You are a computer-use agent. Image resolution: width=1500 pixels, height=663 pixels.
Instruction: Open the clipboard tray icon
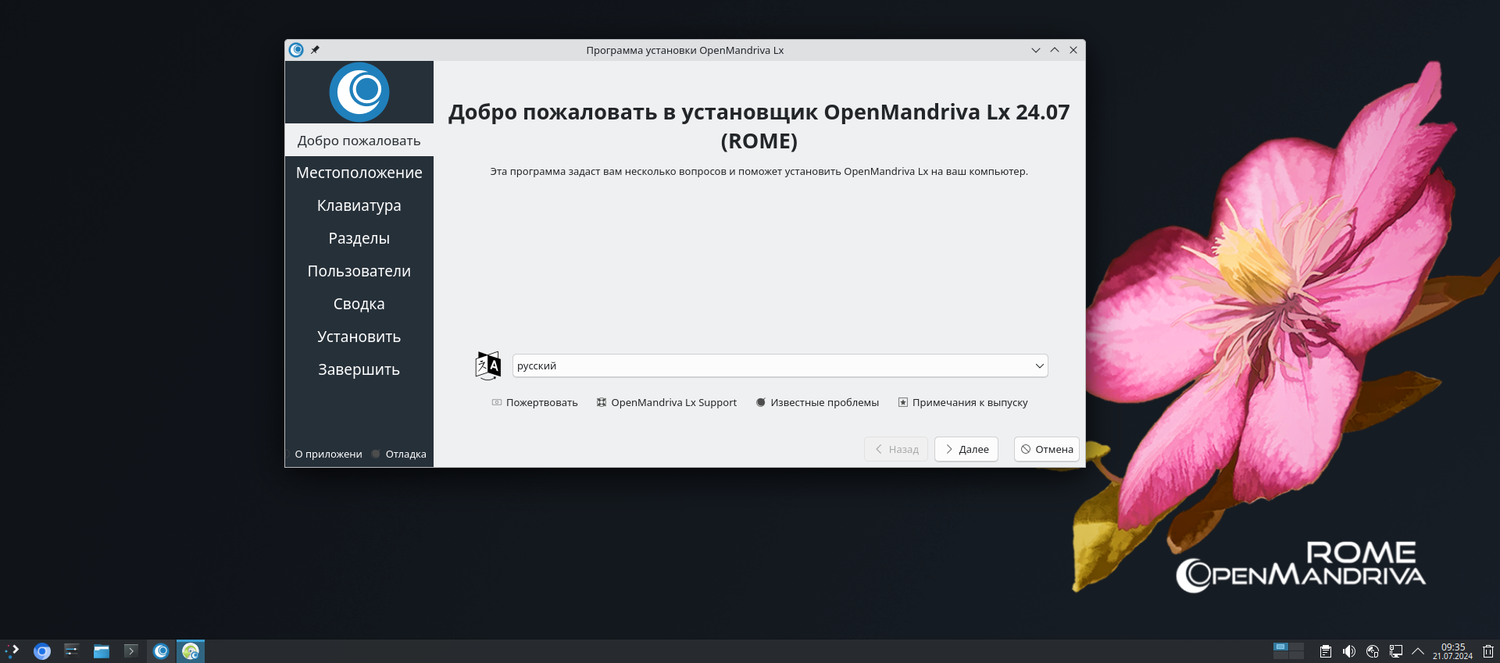[x=1325, y=651]
